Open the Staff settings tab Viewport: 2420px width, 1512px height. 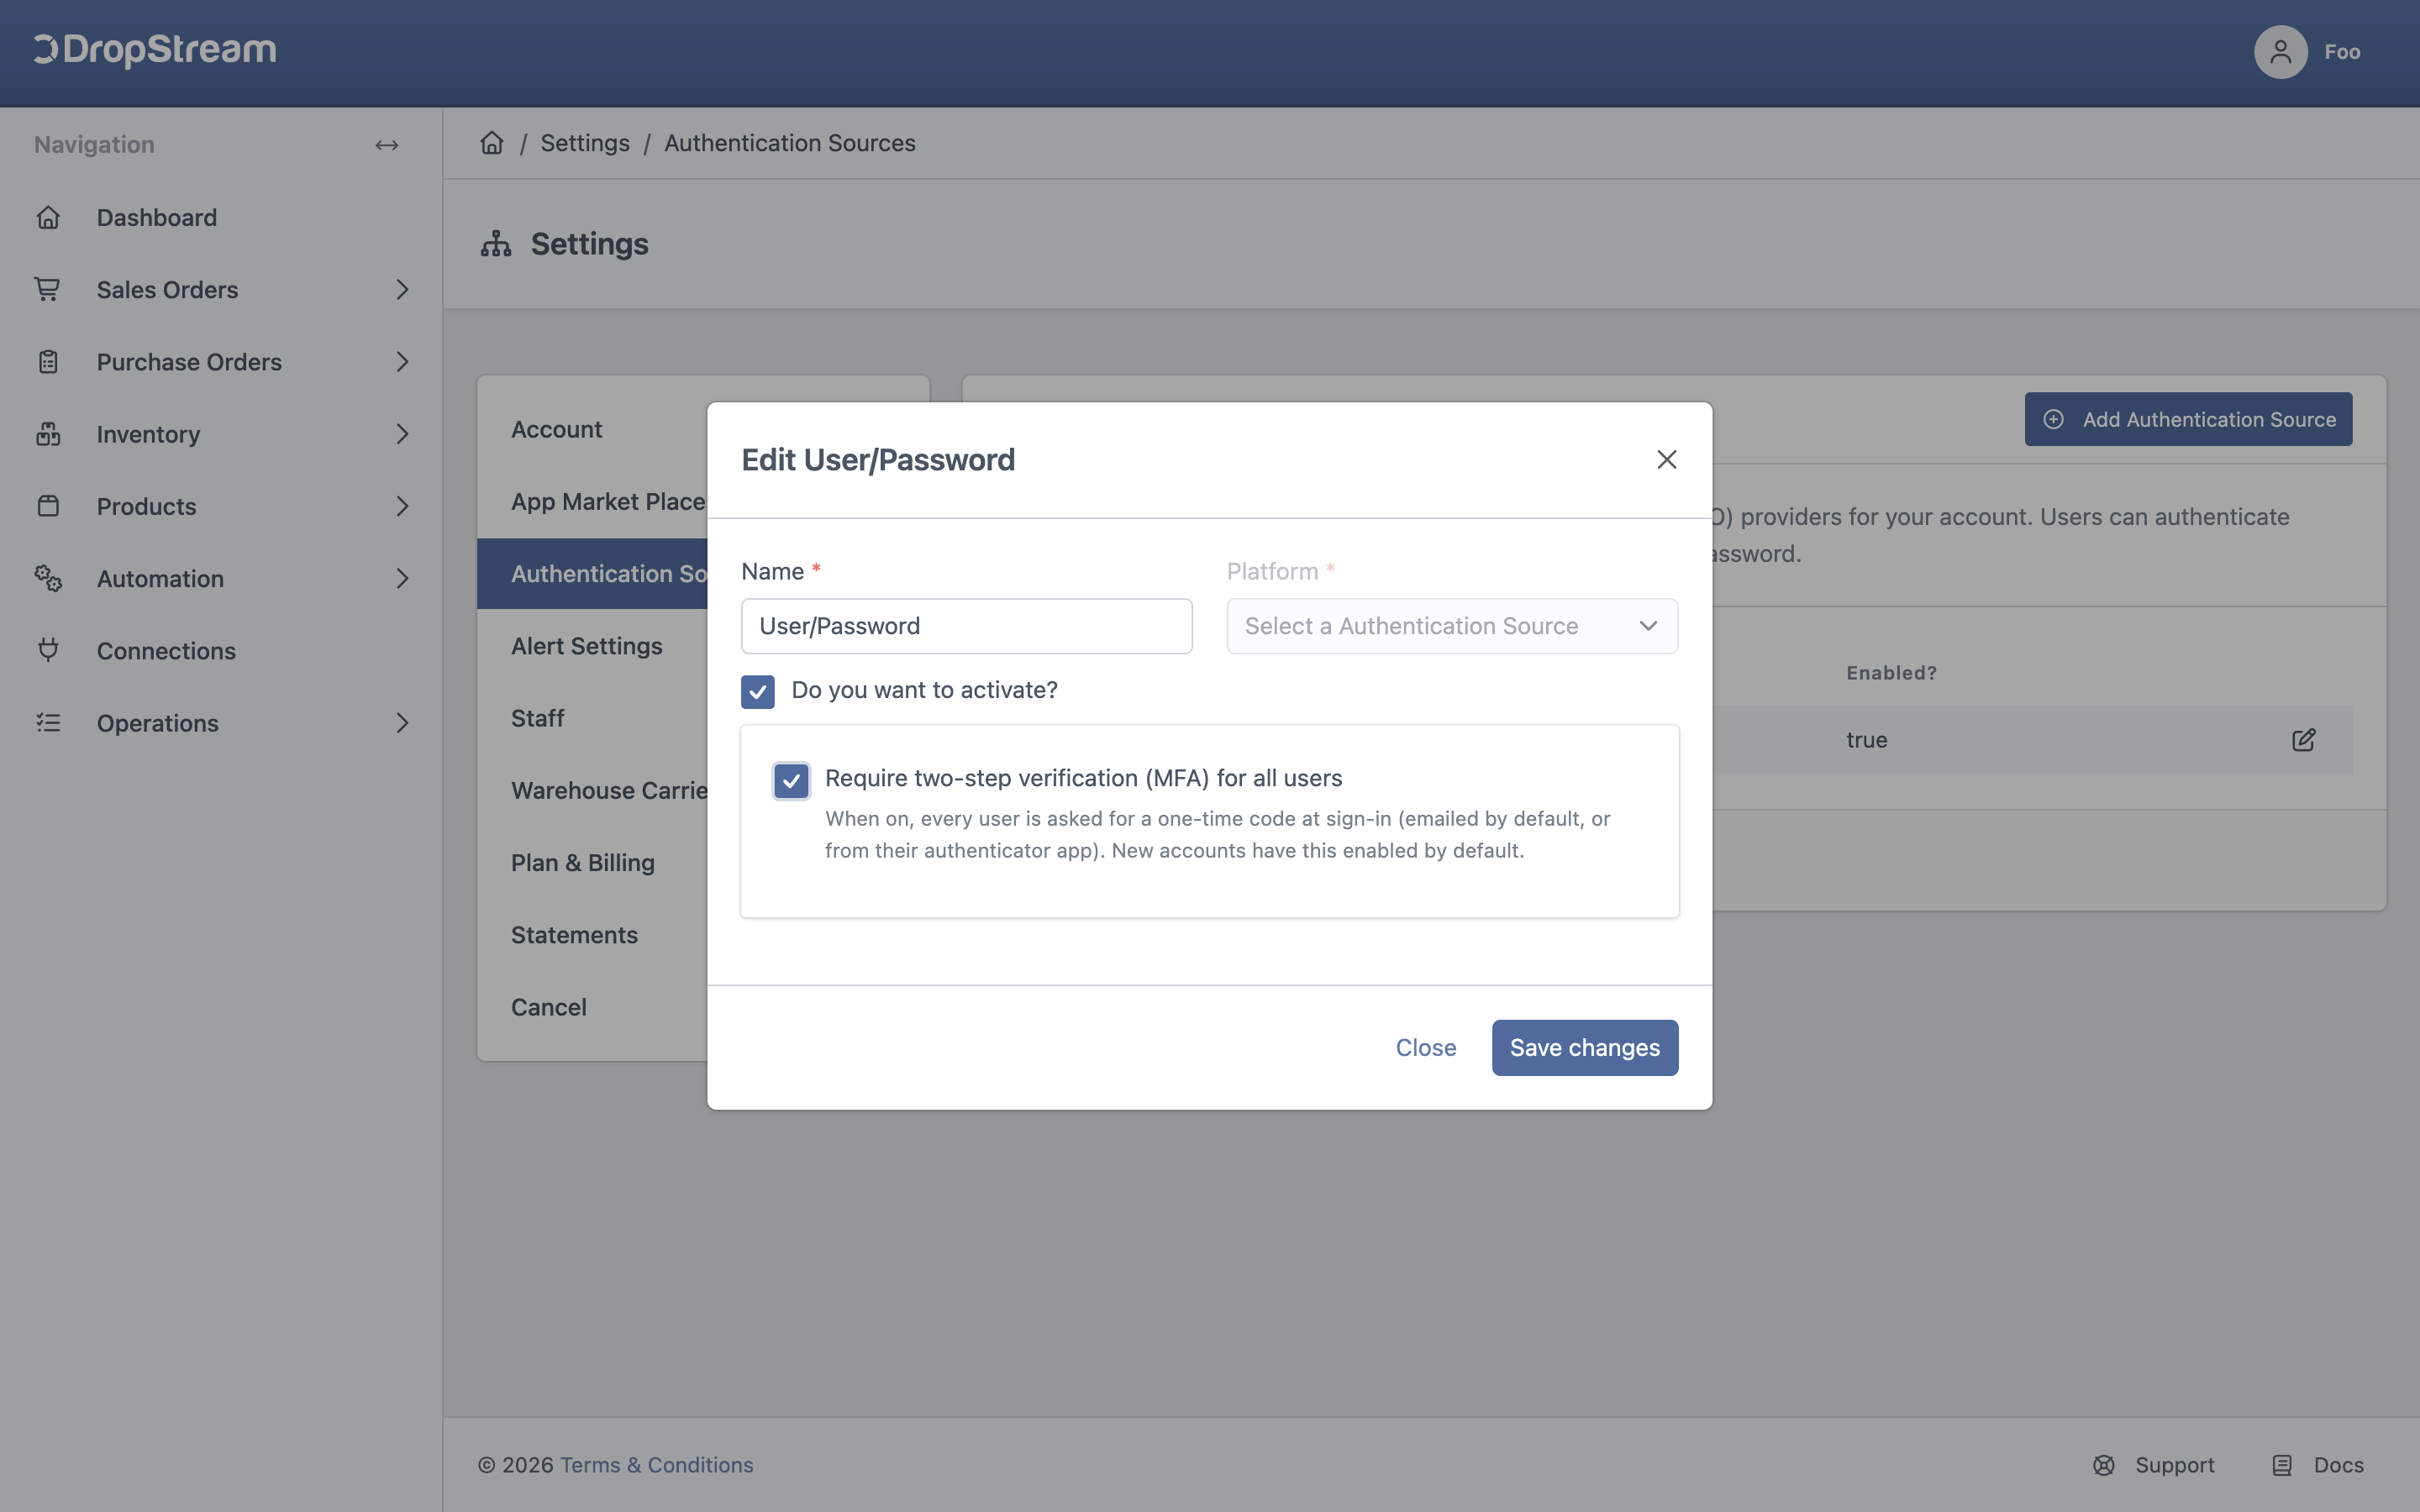(x=592, y=718)
